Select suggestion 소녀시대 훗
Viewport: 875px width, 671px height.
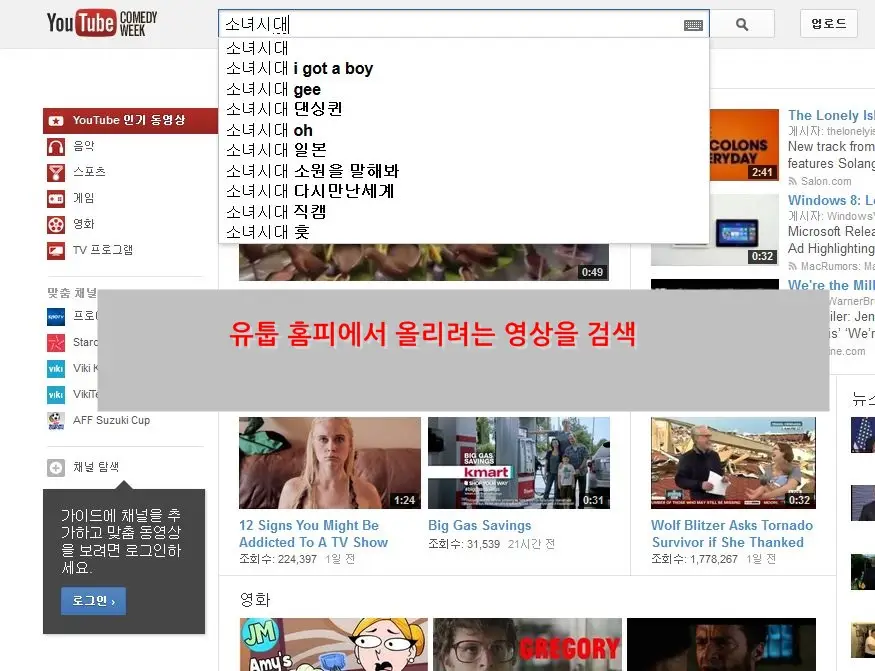point(463,232)
